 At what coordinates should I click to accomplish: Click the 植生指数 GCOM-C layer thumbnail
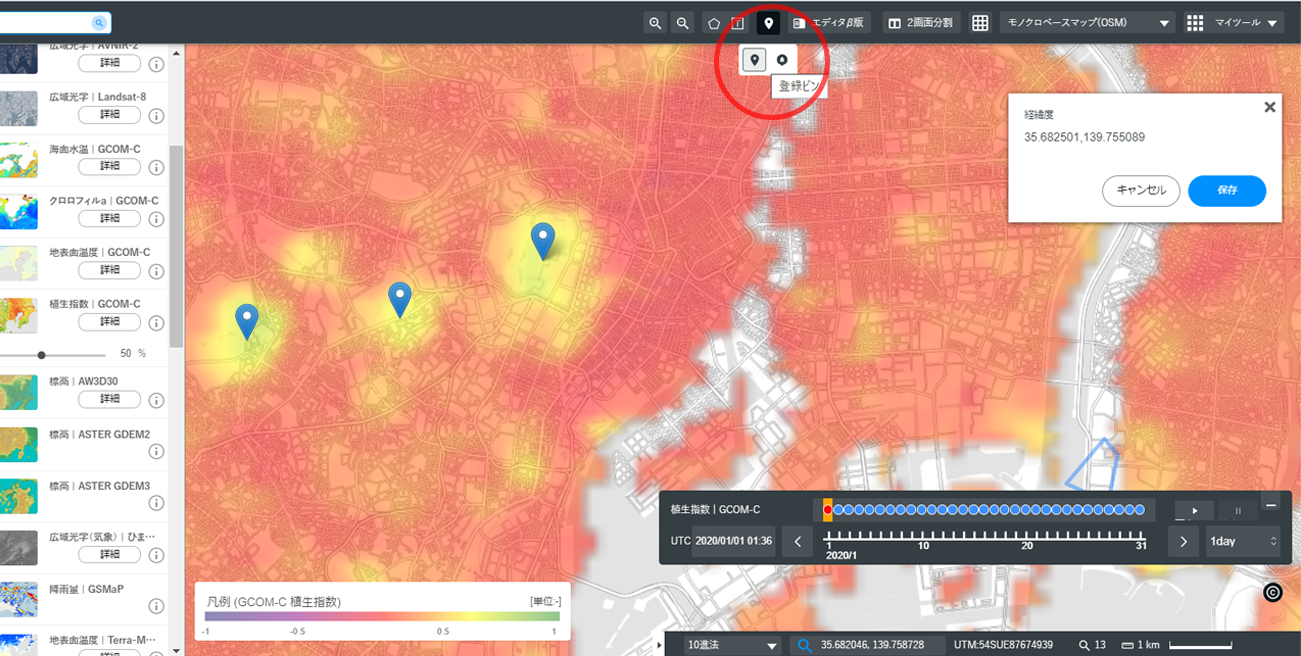point(19,315)
